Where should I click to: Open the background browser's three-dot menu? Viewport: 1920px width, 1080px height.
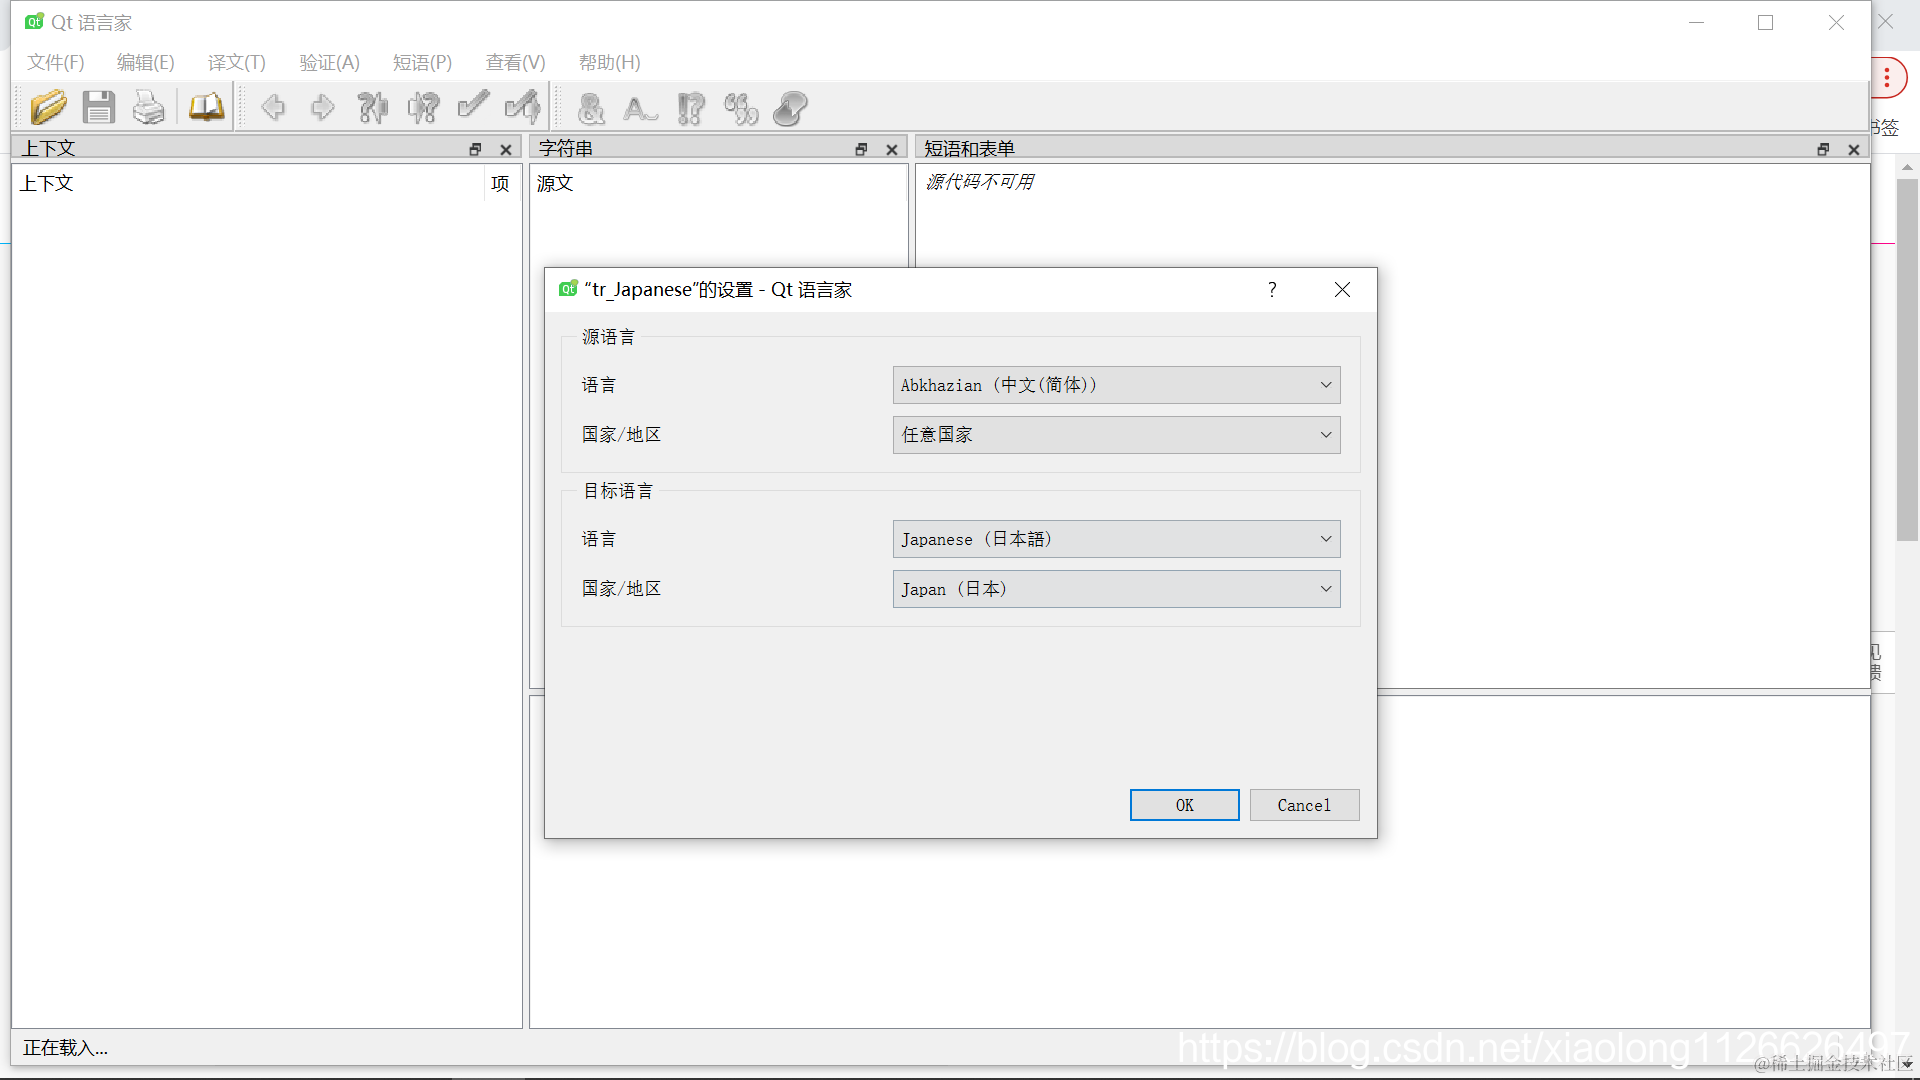click(1887, 78)
